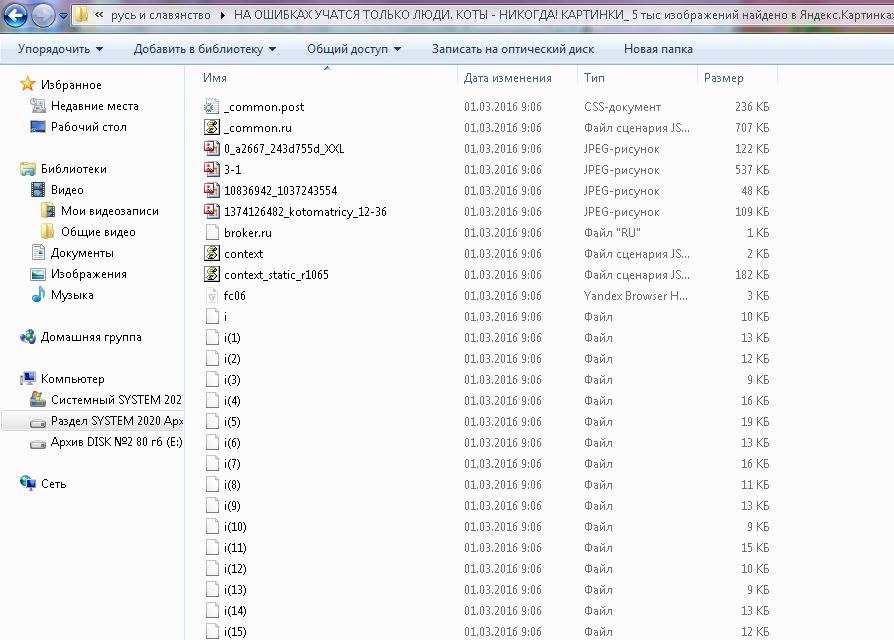Open 'Общий доступ' dropdown menu
Image resolution: width=894 pixels, height=640 pixels.
[354, 49]
